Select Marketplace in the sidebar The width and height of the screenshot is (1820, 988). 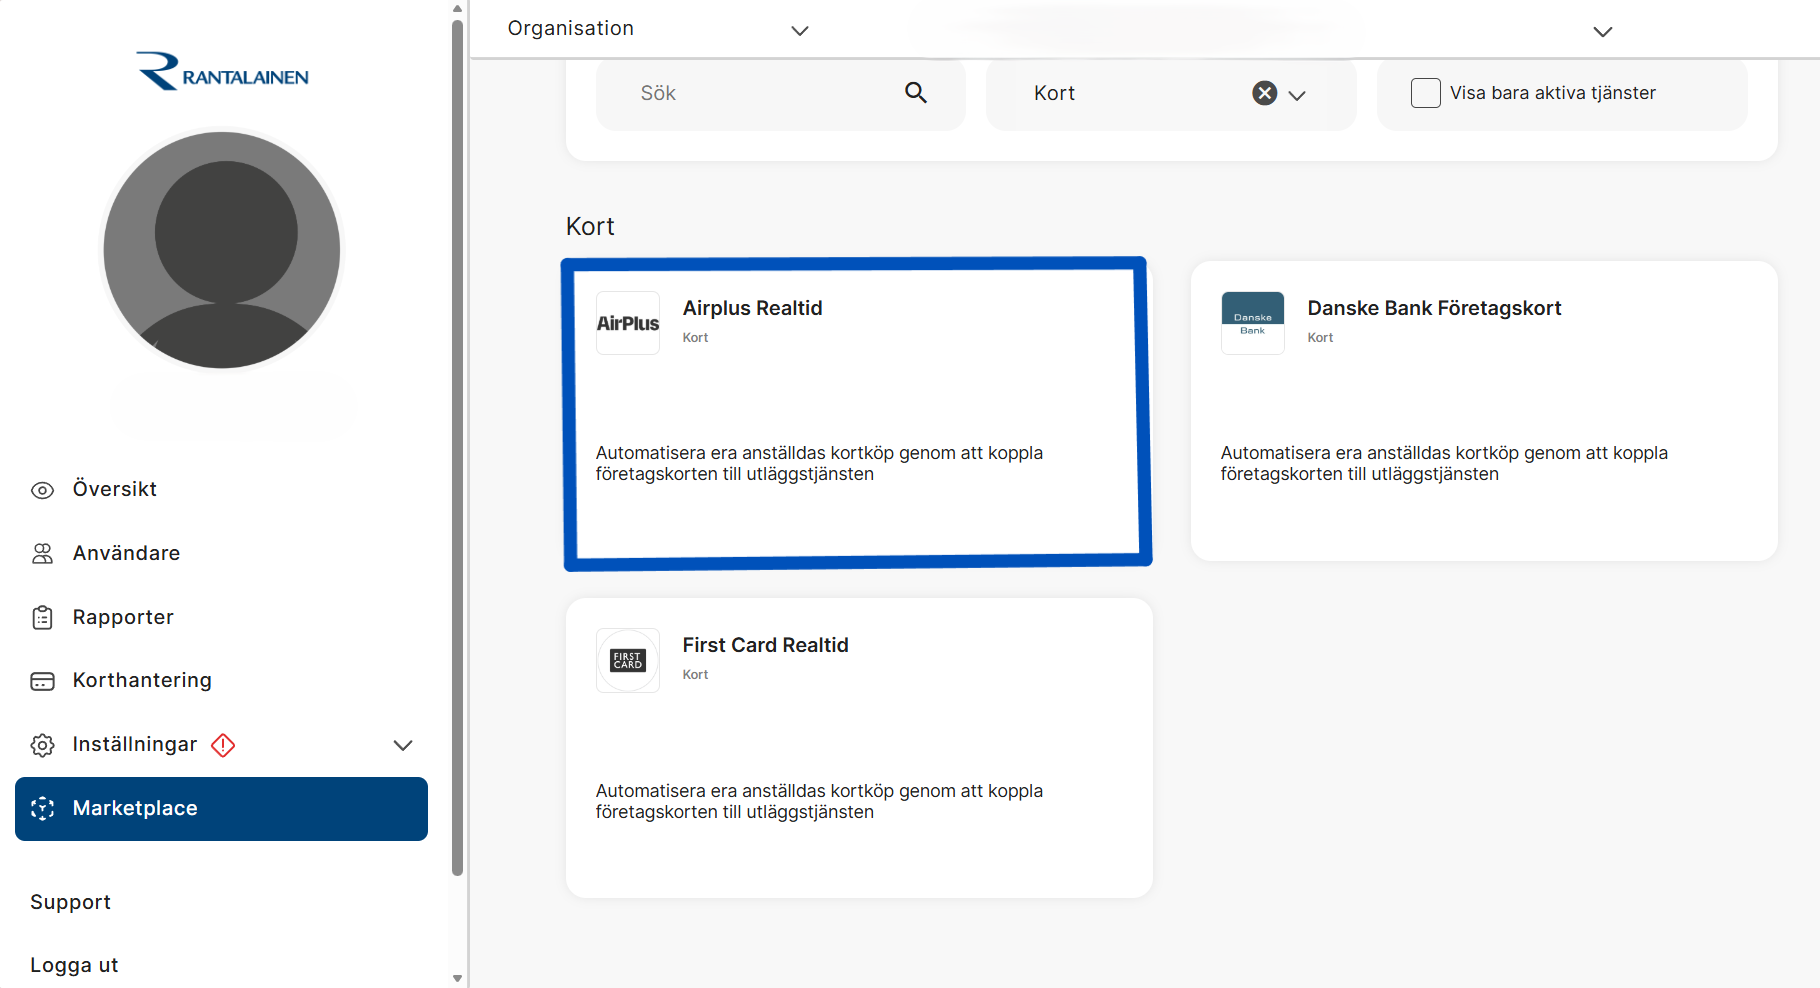coord(221,809)
